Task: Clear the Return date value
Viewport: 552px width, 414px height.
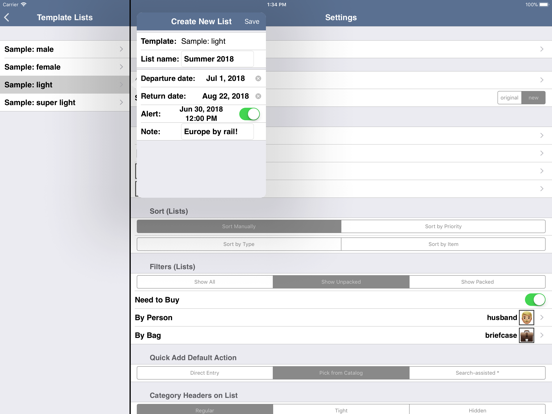Action: pyautogui.click(x=258, y=96)
